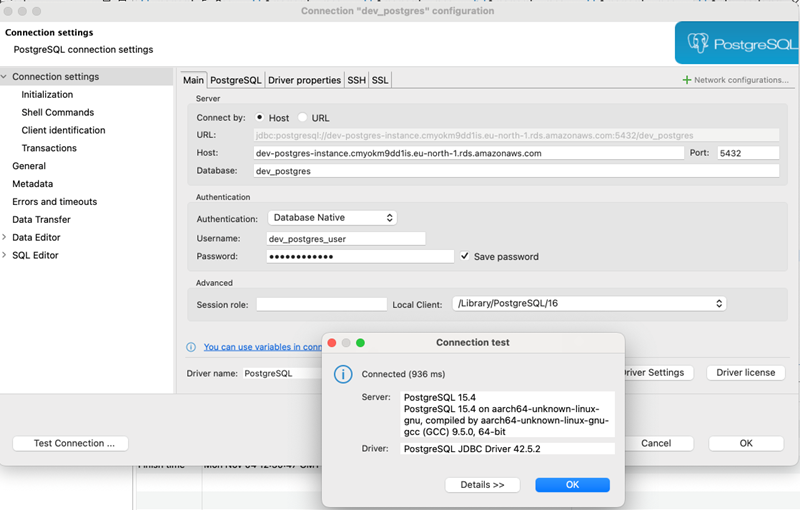Open the 'You can use variables' link
Viewport: 800px width, 510px height.
pos(263,347)
